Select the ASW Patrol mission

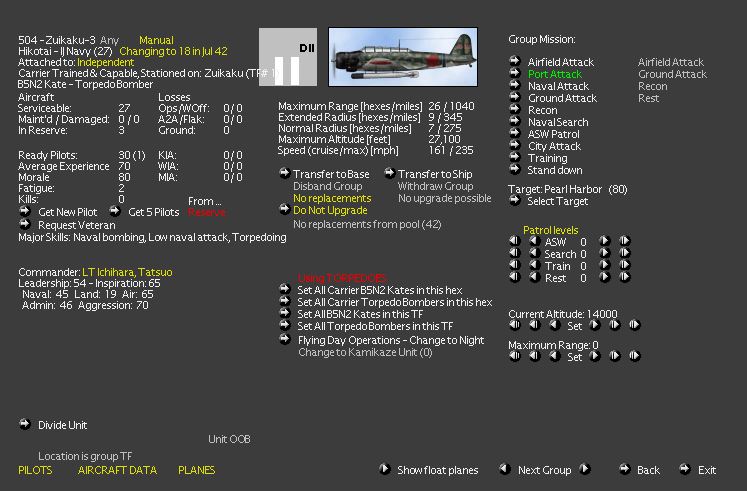point(515,133)
